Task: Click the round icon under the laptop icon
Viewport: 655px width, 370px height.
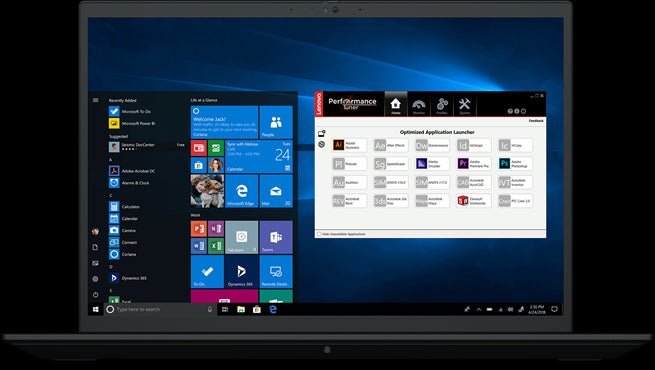Action: pos(321,144)
